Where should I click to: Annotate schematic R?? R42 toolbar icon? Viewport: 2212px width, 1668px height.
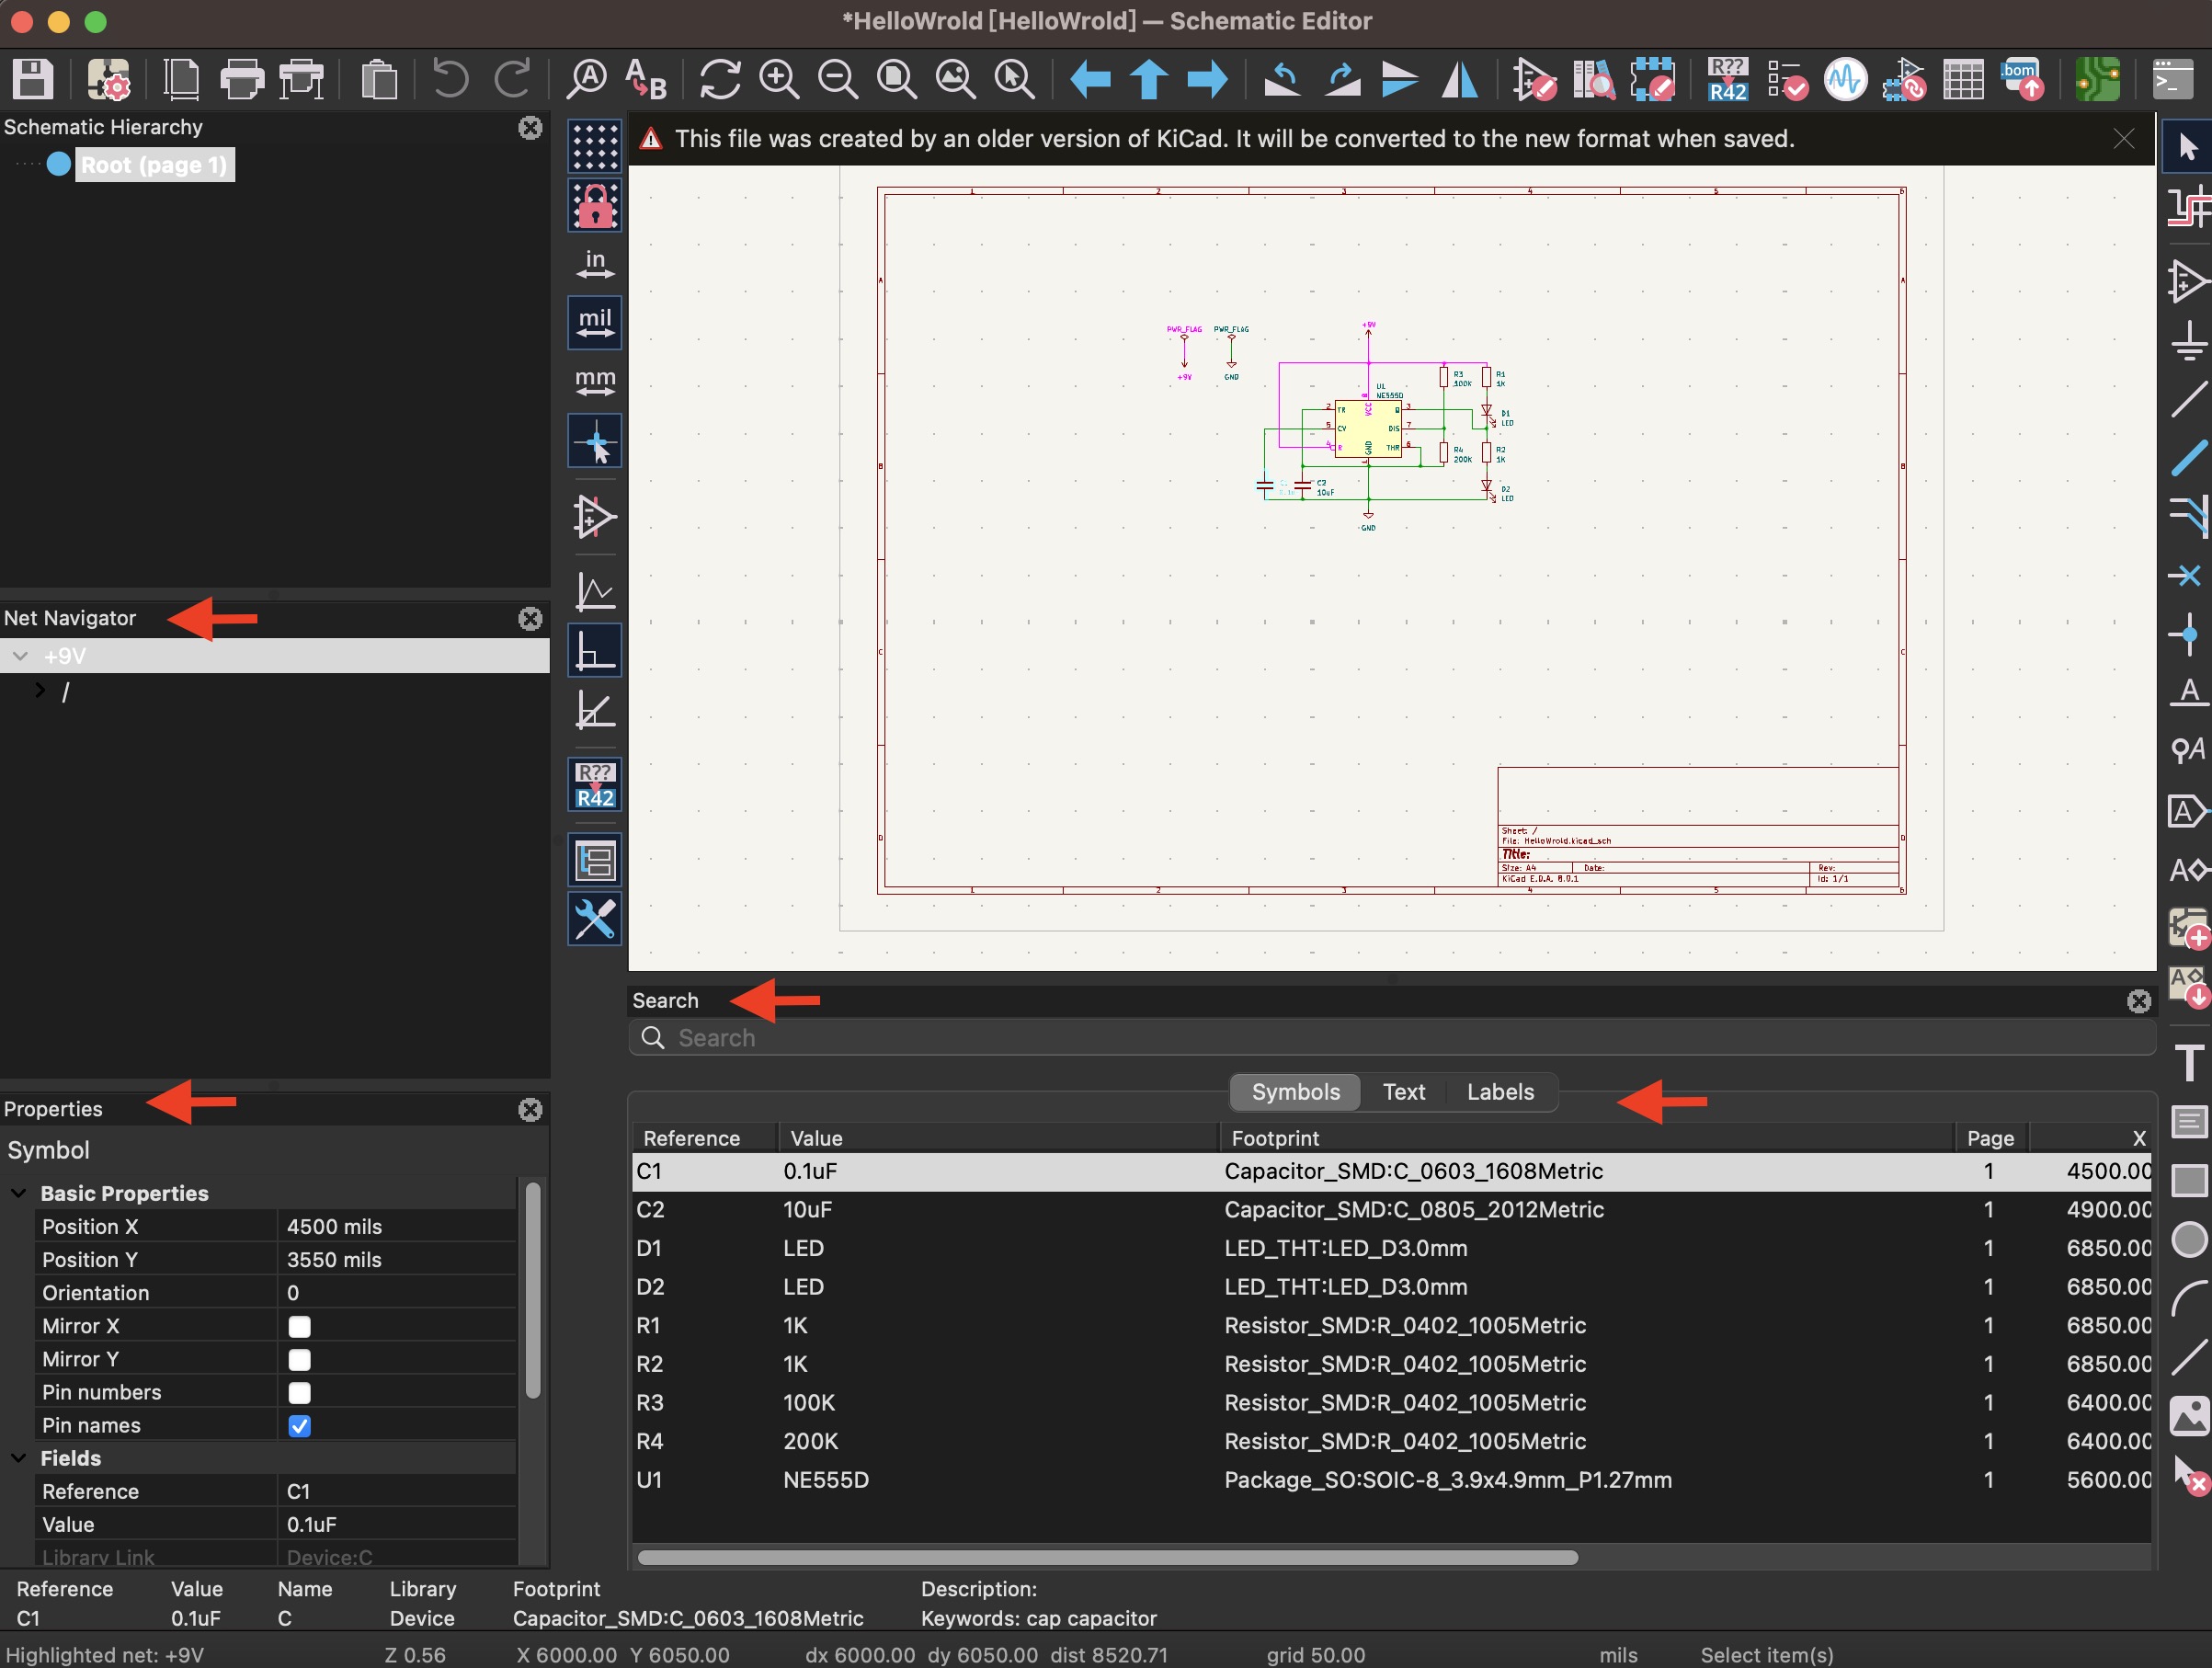point(1727,79)
